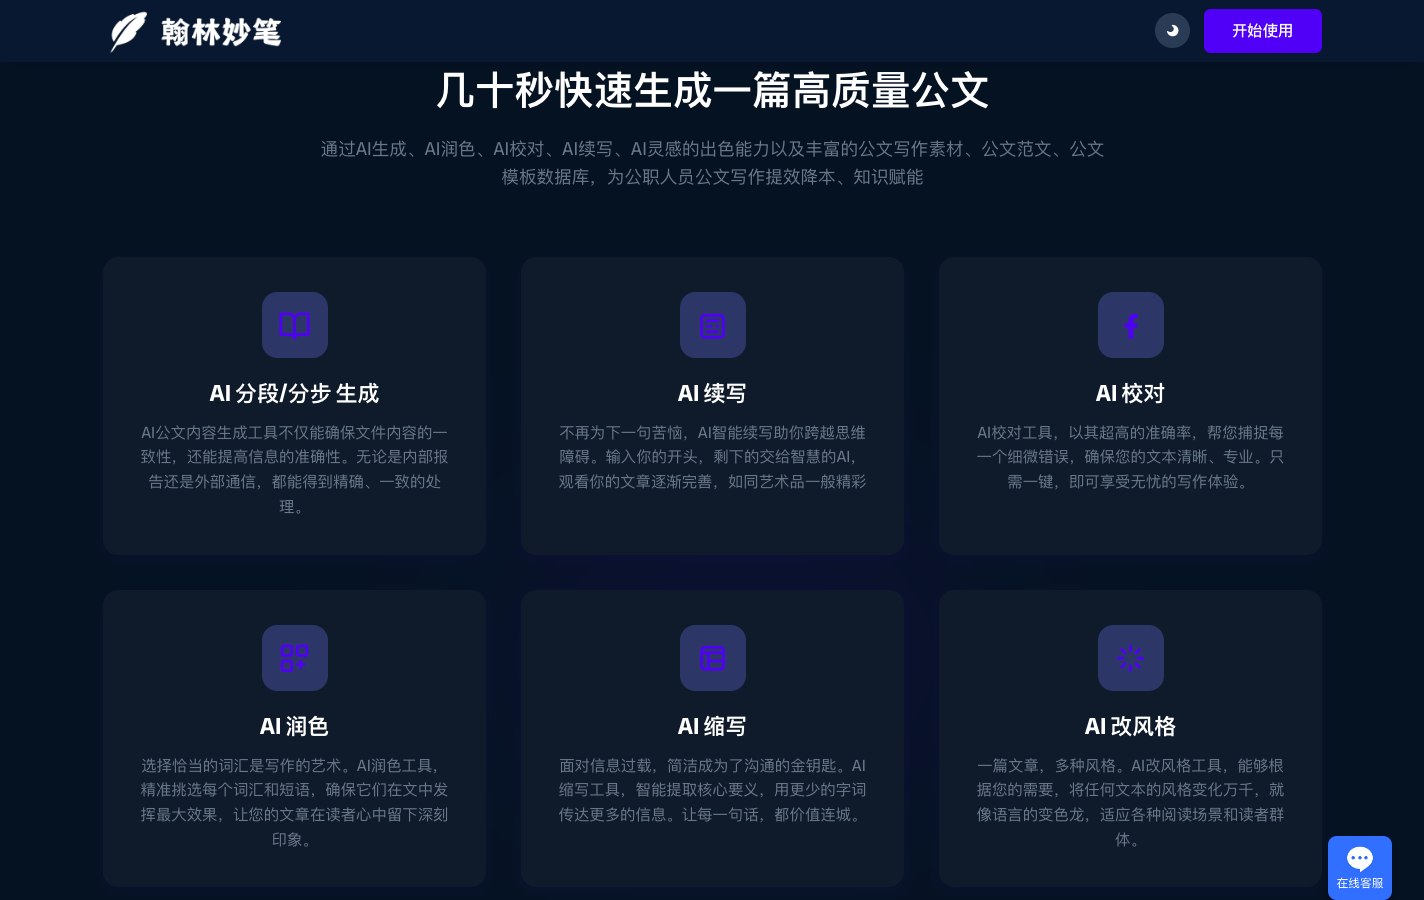
Task: Click the 翰林妙笔 brand name
Action: point(221,32)
